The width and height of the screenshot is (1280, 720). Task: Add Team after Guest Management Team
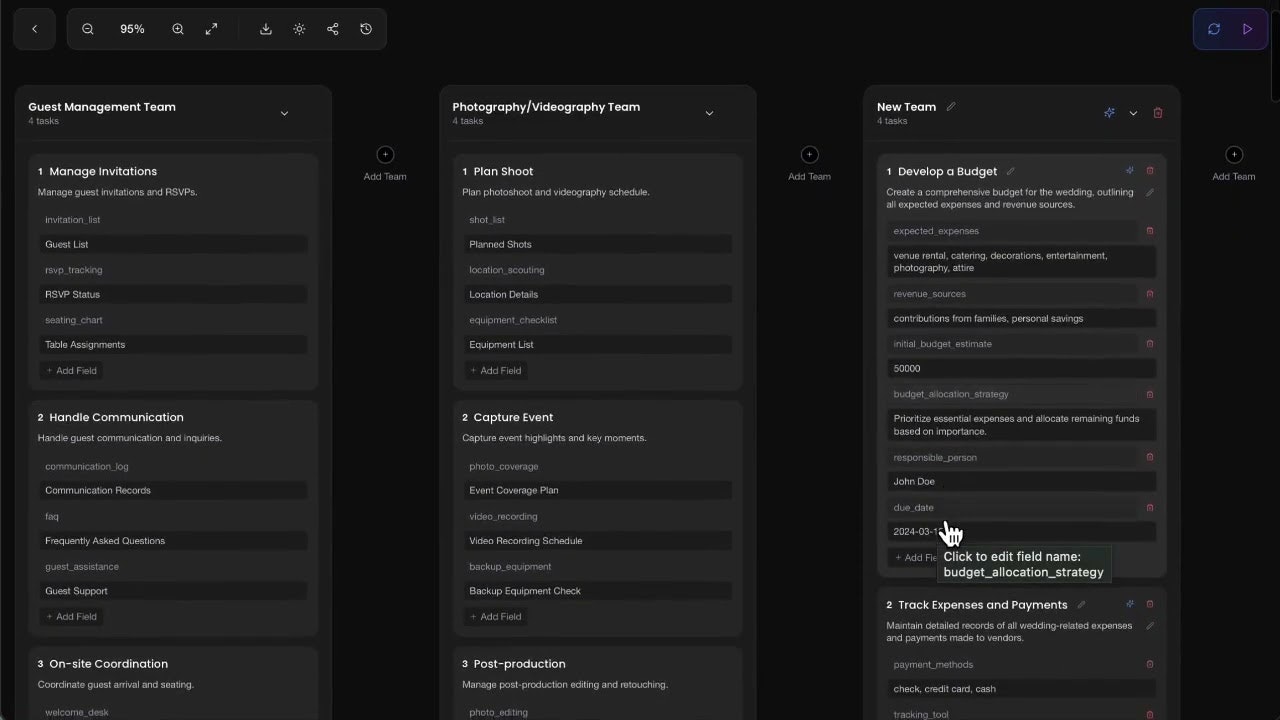(385, 163)
